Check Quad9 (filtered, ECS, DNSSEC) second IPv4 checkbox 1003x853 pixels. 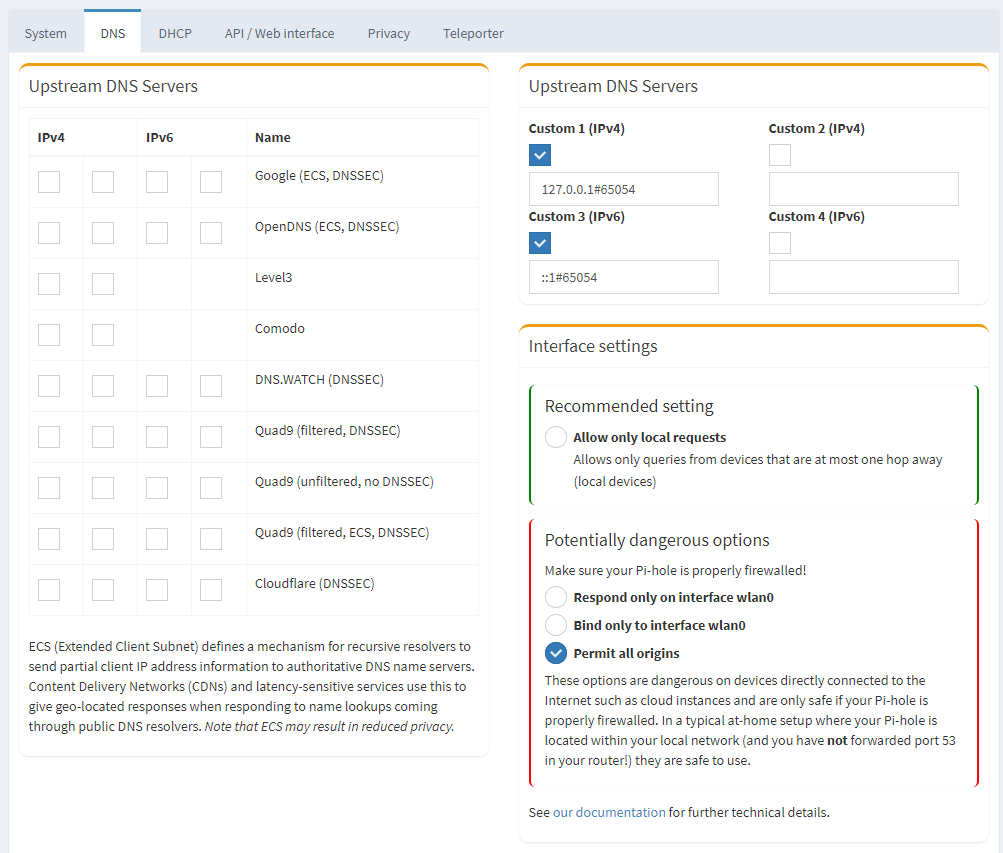click(x=103, y=539)
